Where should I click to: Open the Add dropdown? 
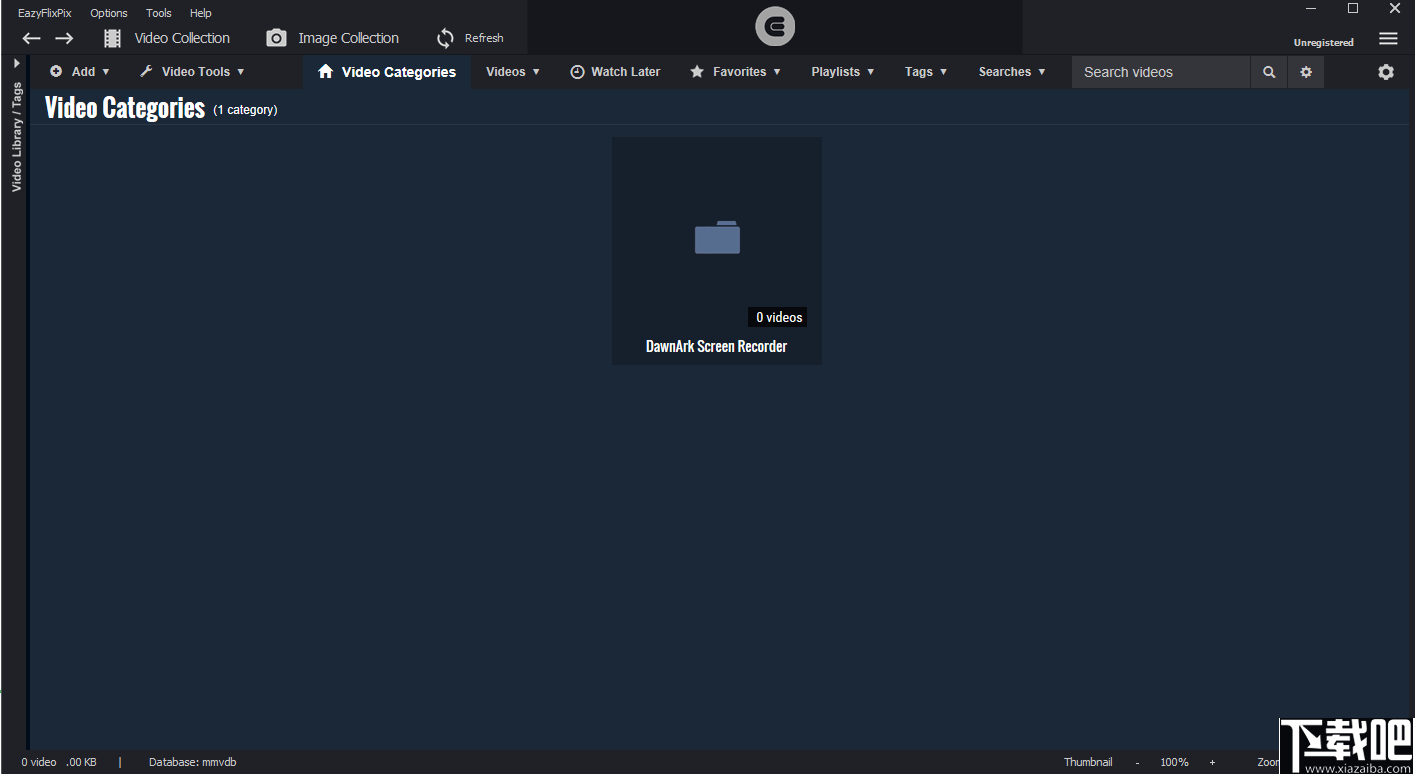point(80,72)
